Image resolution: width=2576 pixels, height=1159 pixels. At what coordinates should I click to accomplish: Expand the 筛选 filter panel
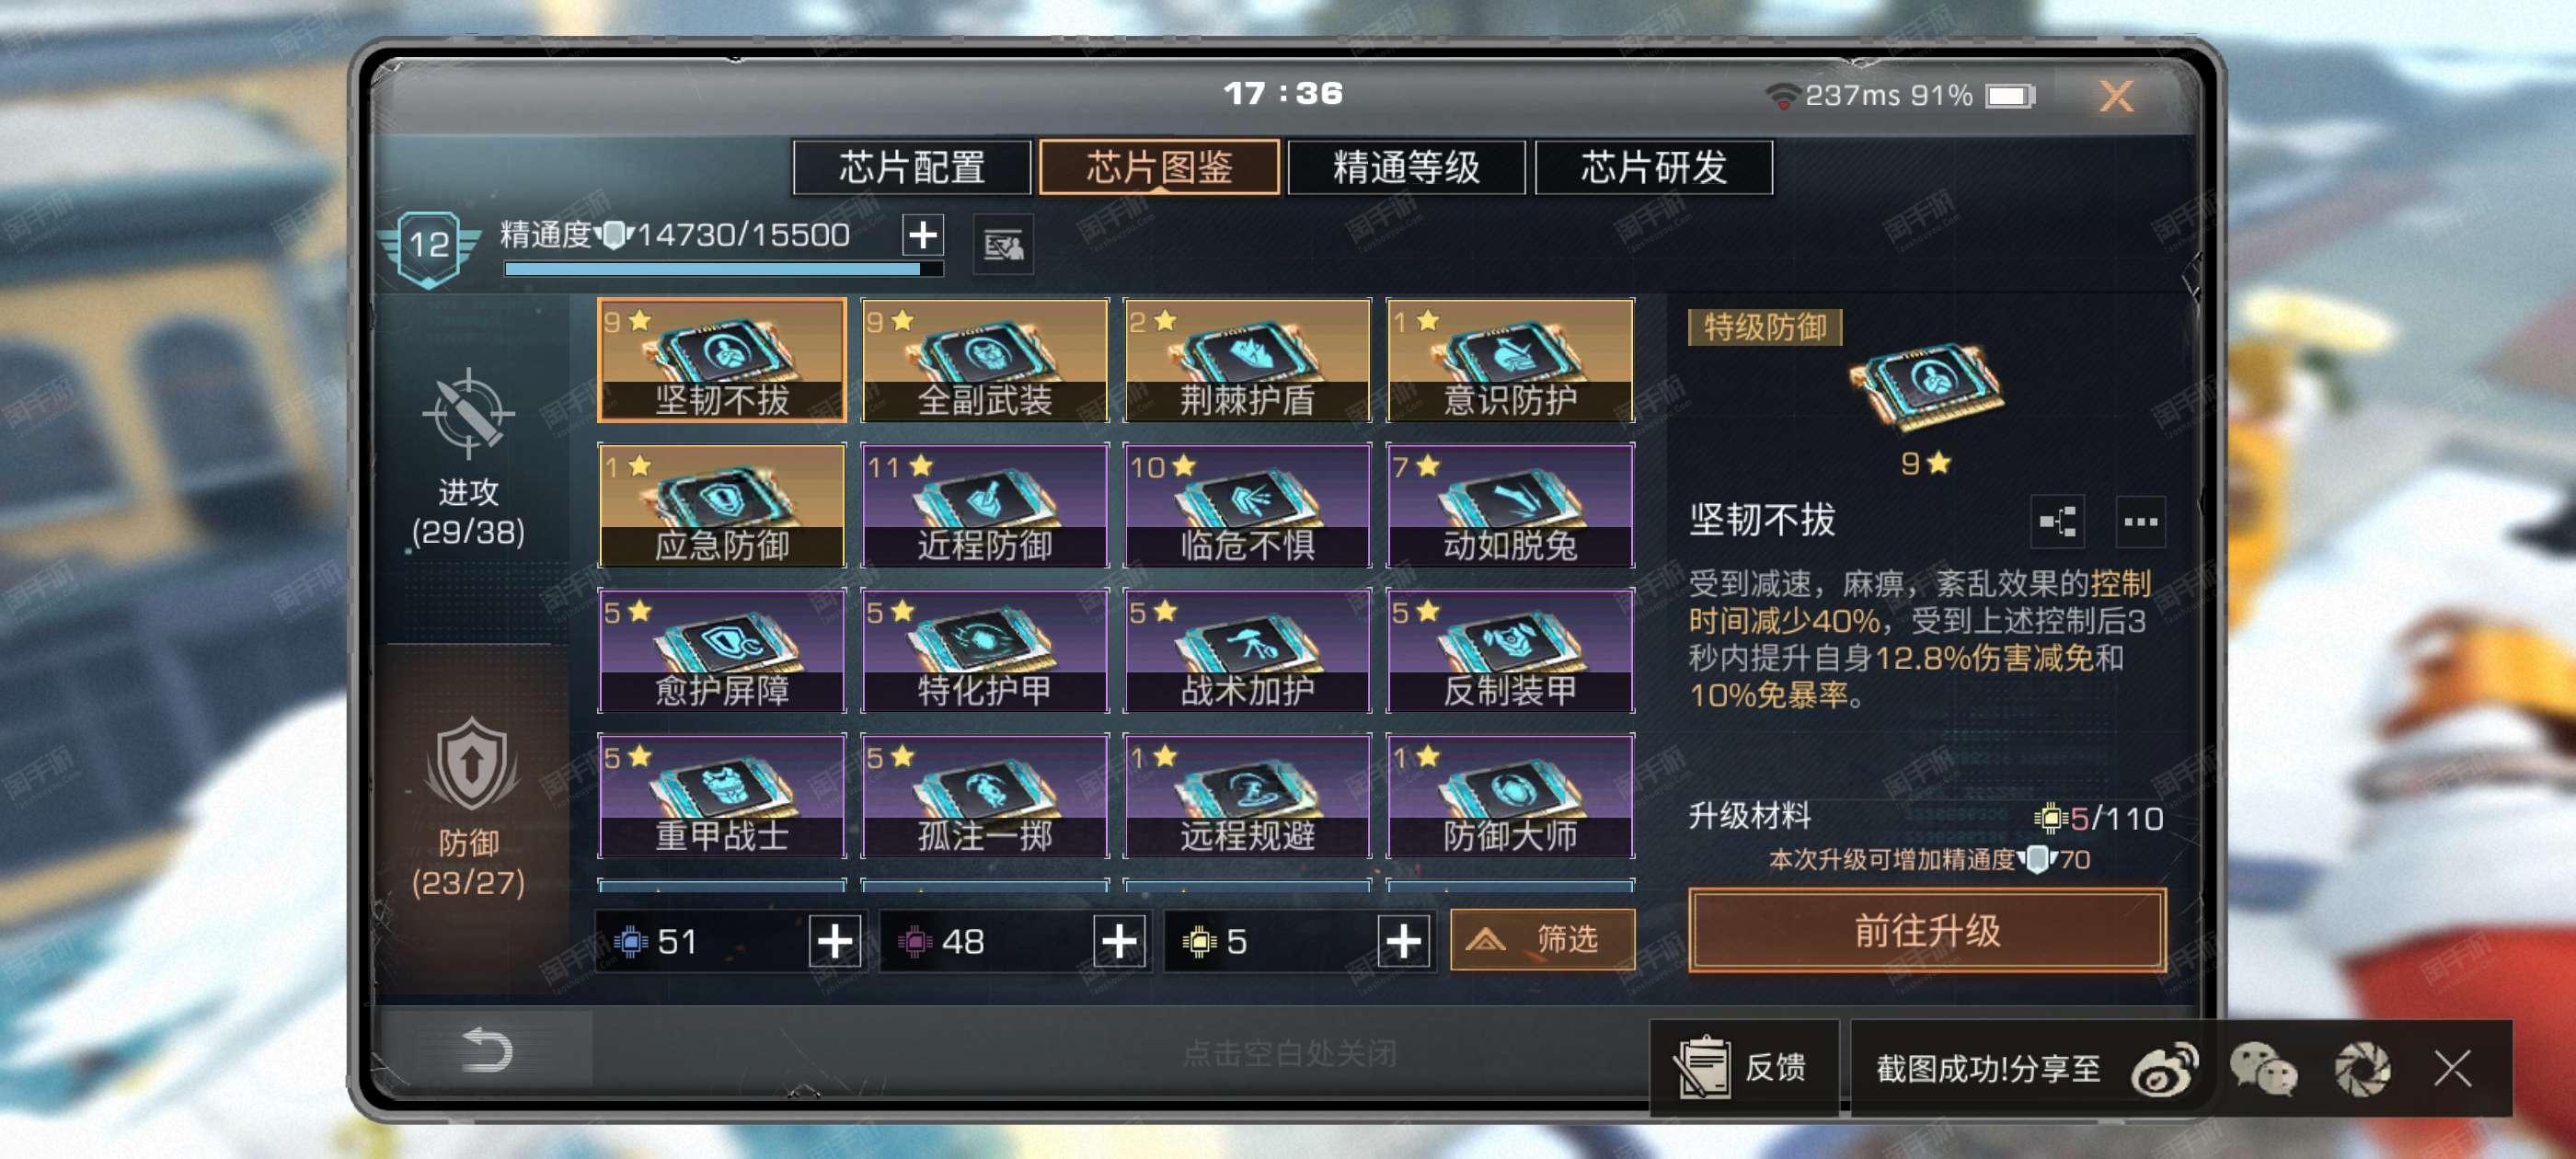(x=1542, y=939)
